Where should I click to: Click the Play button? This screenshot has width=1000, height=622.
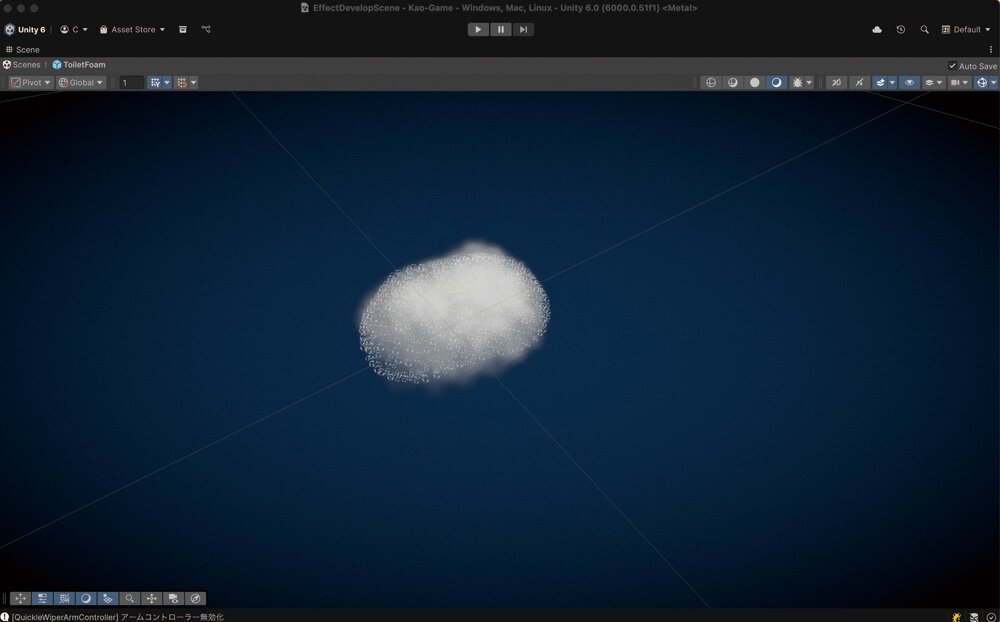pos(478,29)
